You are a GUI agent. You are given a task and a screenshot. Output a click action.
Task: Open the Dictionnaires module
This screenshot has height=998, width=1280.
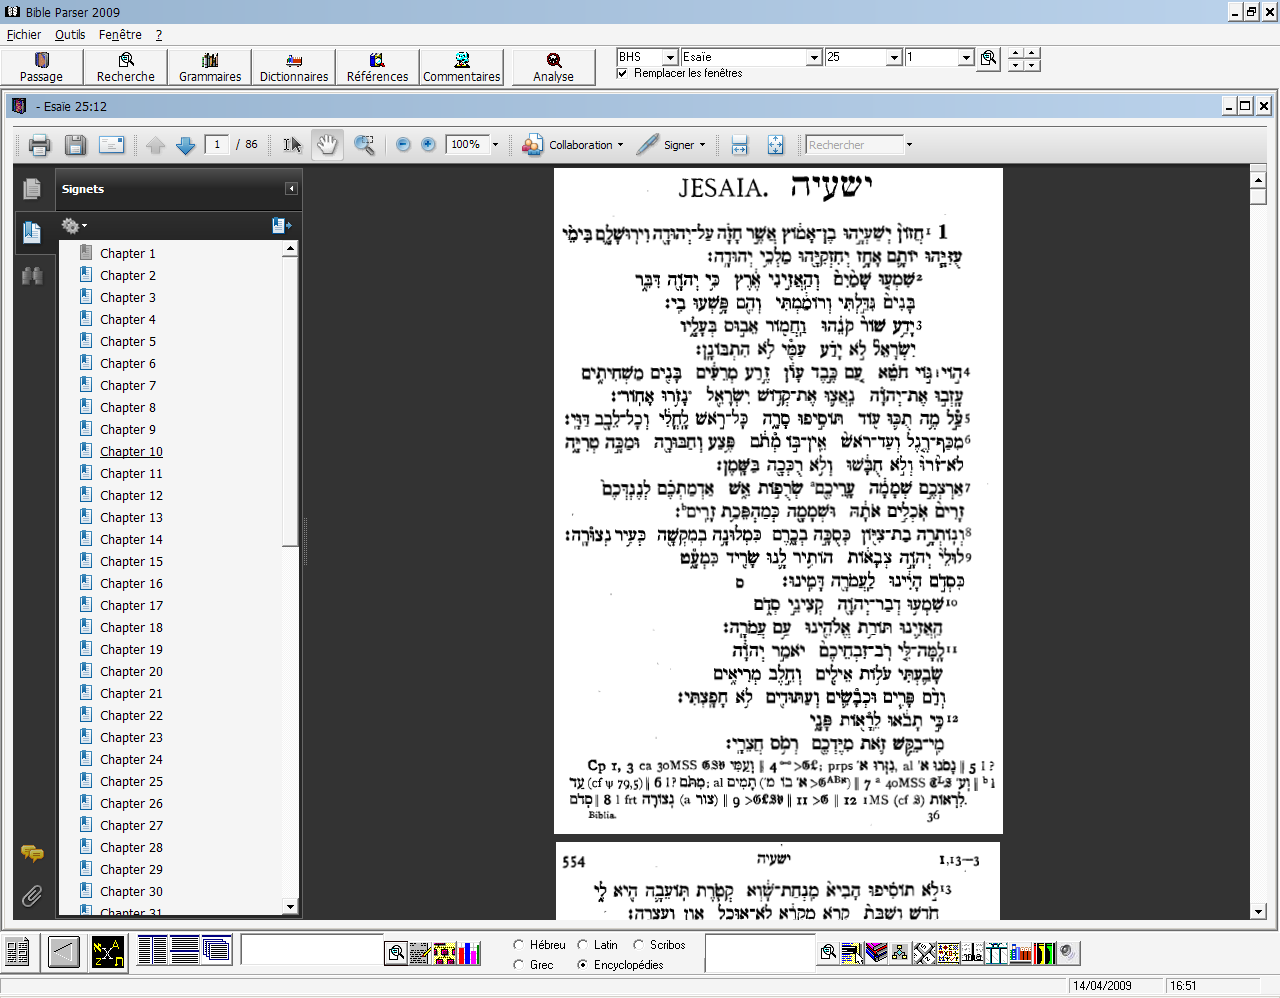(294, 67)
